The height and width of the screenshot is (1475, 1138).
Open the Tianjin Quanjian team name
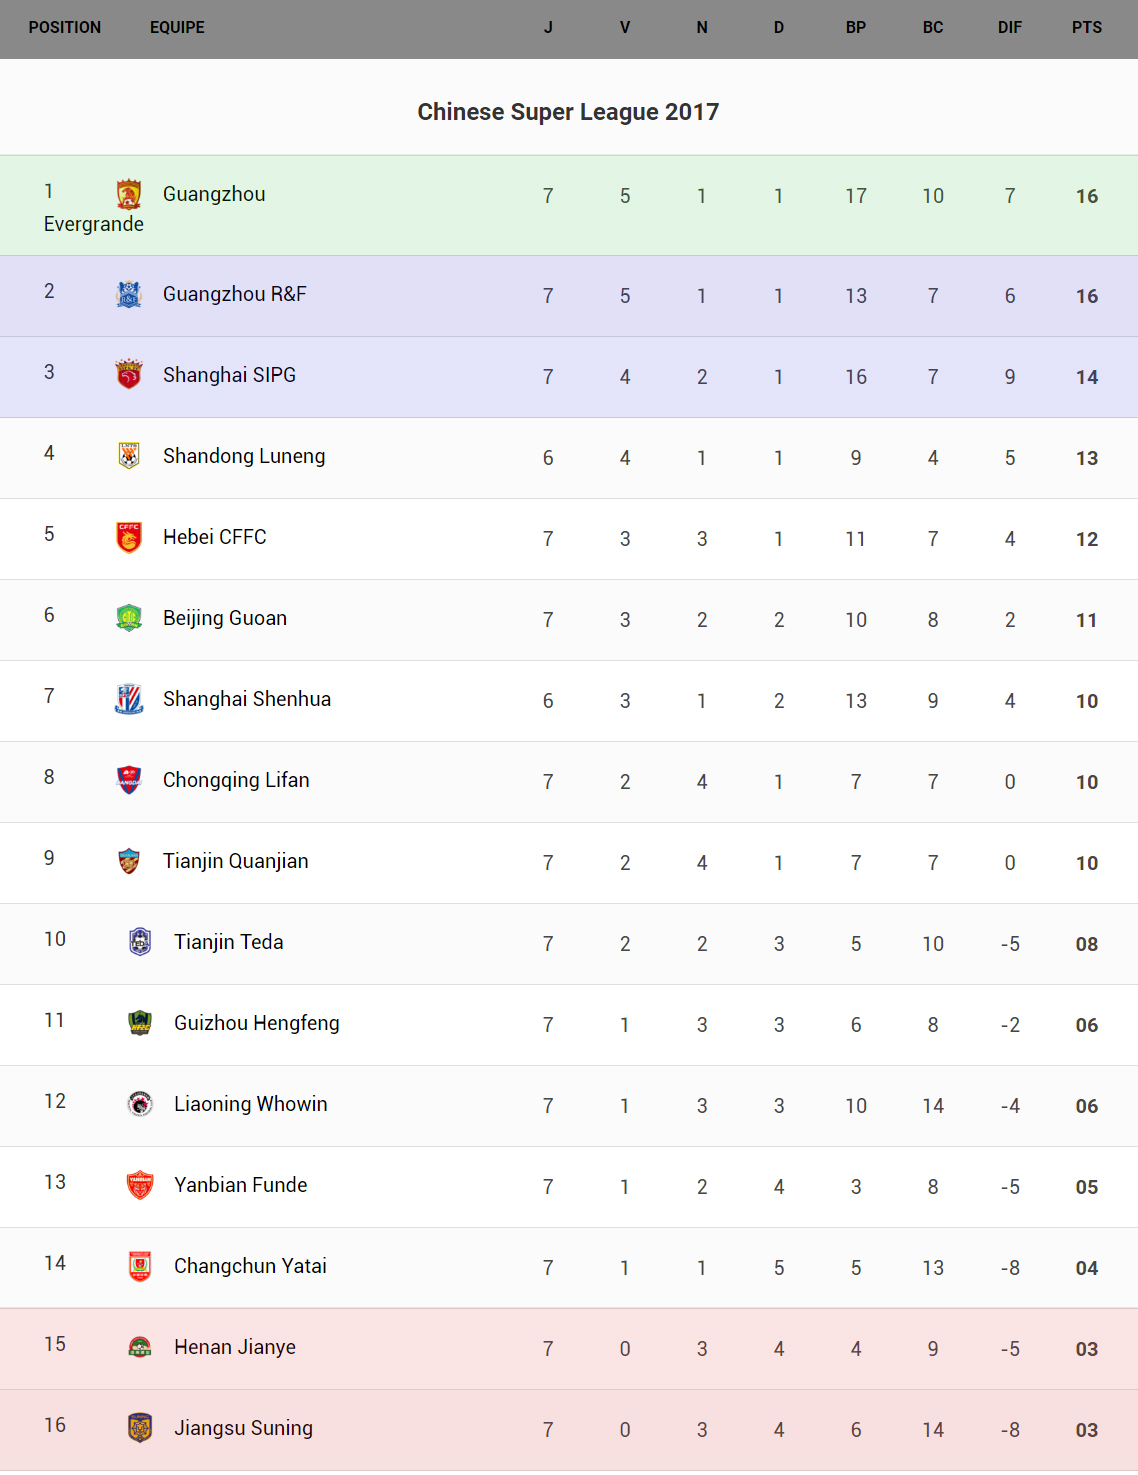[x=235, y=861]
